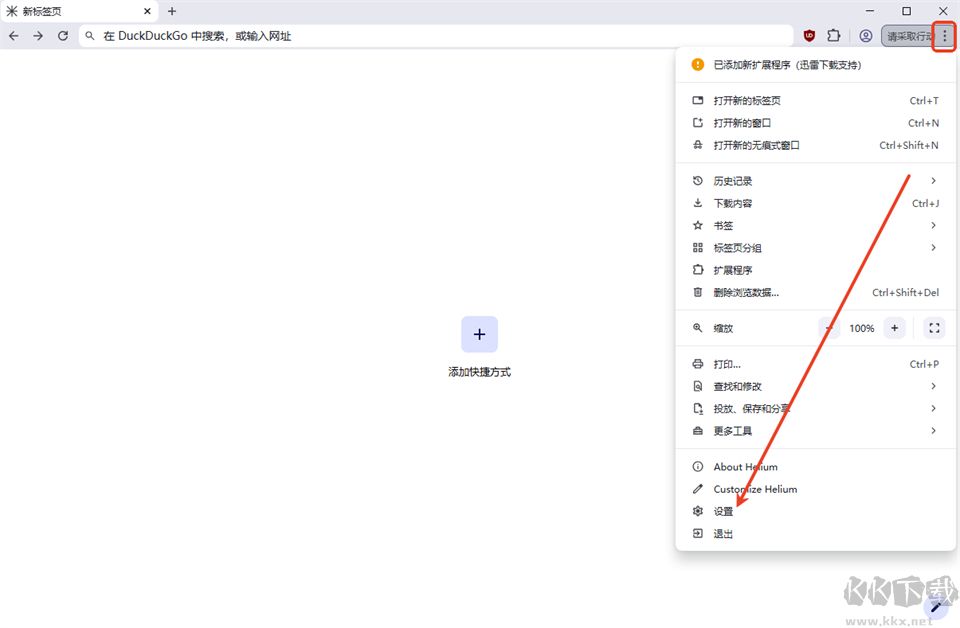This screenshot has width=960, height=628.
Task: Open a new tab with plus button
Action: click(172, 11)
